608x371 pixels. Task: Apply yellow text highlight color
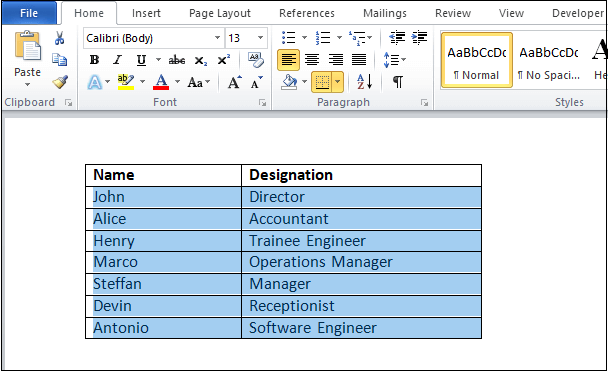tap(126, 82)
